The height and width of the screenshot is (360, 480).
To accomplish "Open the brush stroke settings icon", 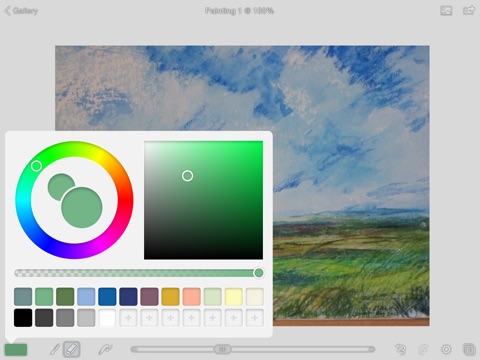I will click(105, 349).
